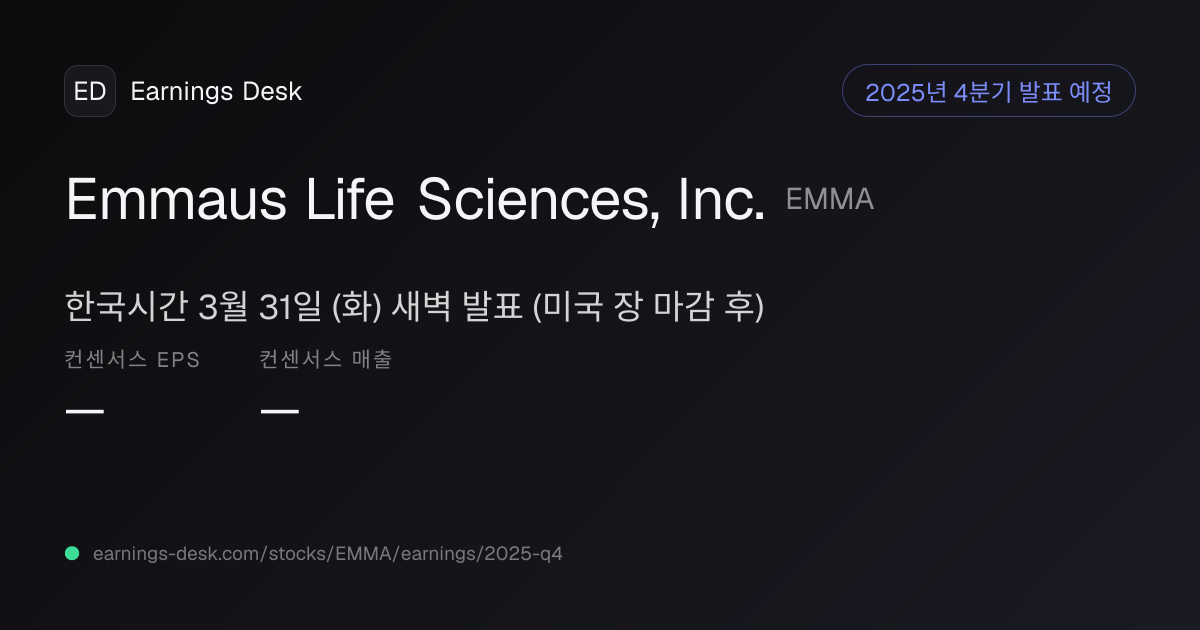Click the Emmaus Life Sciences, Inc. heading

(415, 199)
